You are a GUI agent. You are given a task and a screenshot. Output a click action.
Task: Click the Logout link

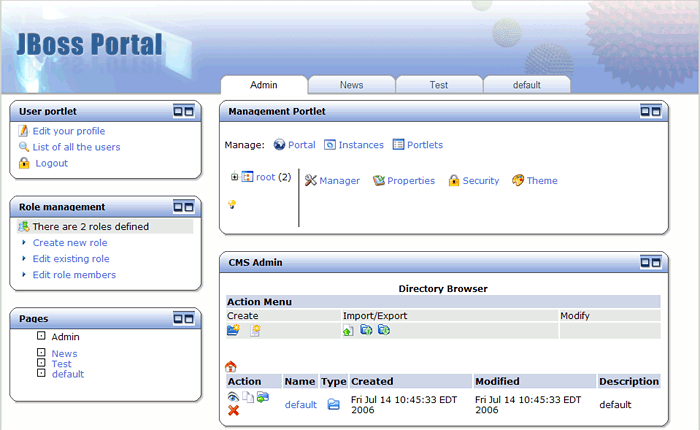51,163
